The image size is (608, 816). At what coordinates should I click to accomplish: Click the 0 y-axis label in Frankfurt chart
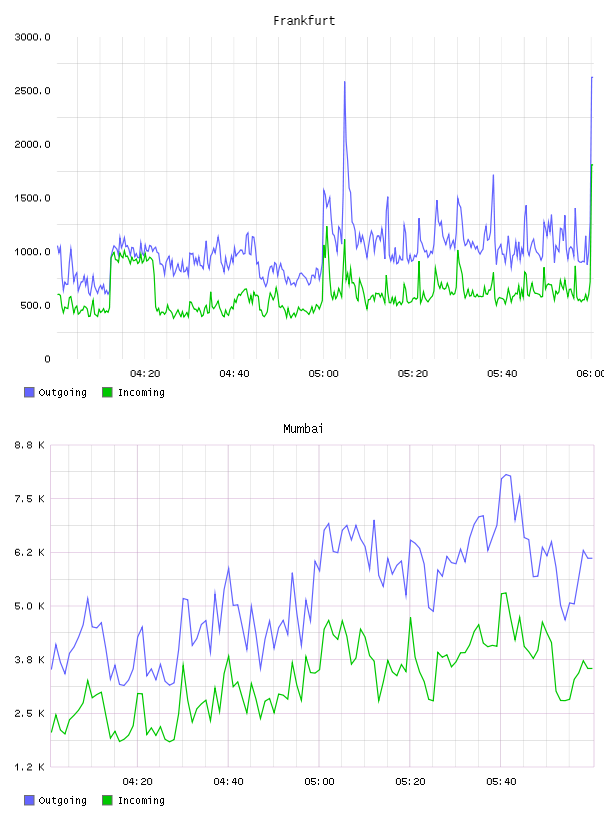47,359
